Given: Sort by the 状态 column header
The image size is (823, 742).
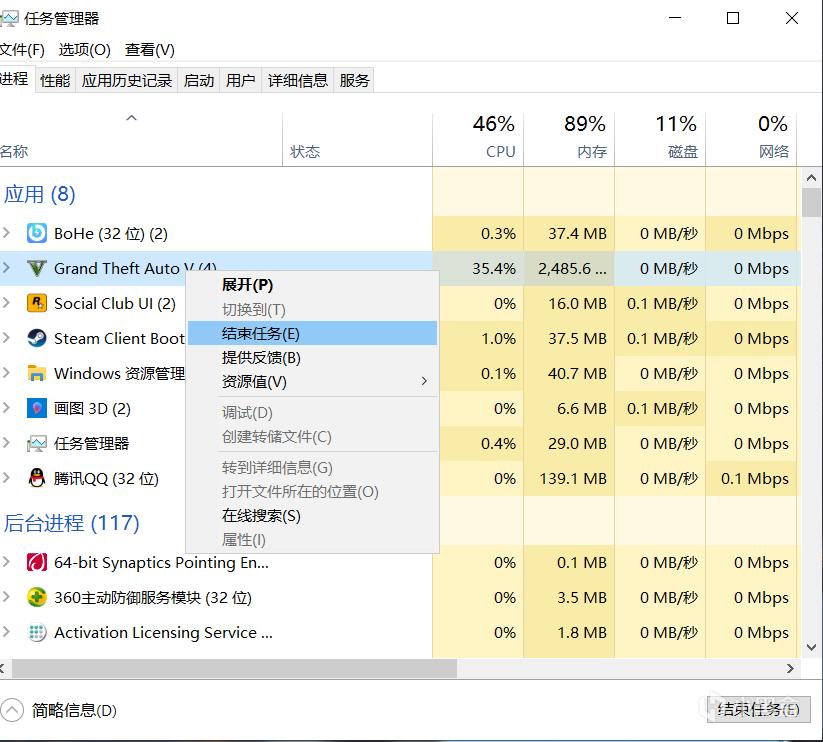Looking at the screenshot, I should 357,139.
